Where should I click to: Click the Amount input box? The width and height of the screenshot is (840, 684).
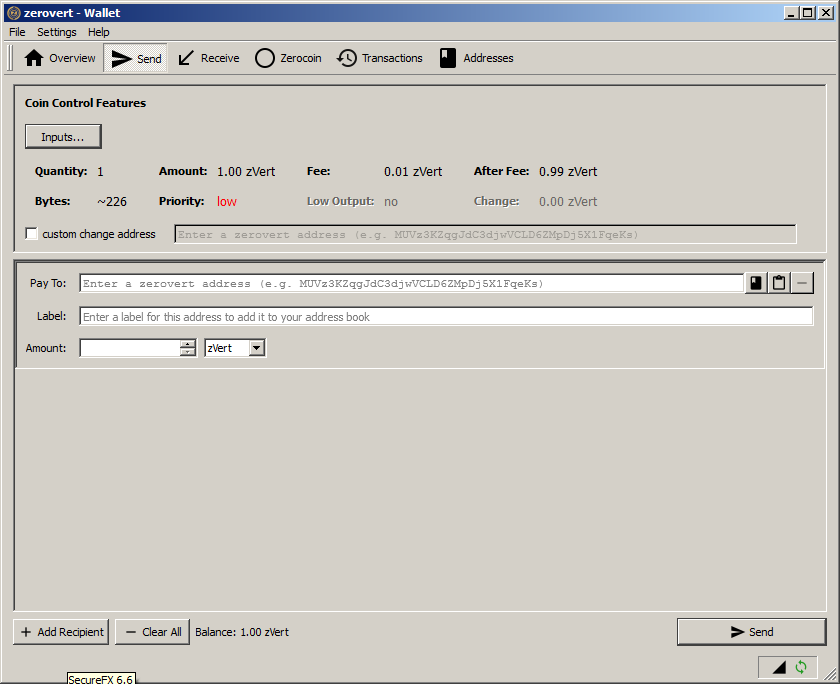130,348
